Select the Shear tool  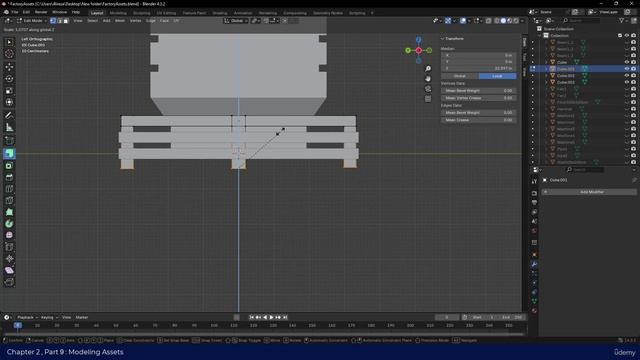9,270
